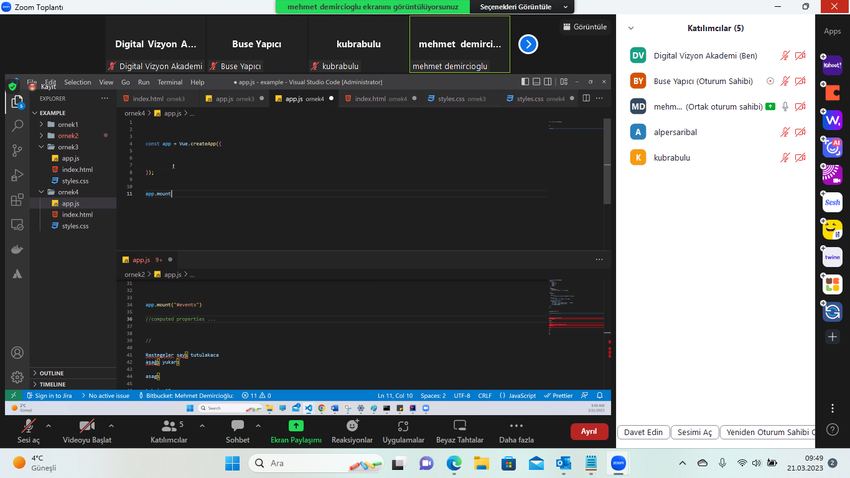850x478 pixels.
Task: Click the split editor icon
Action: click(586, 98)
